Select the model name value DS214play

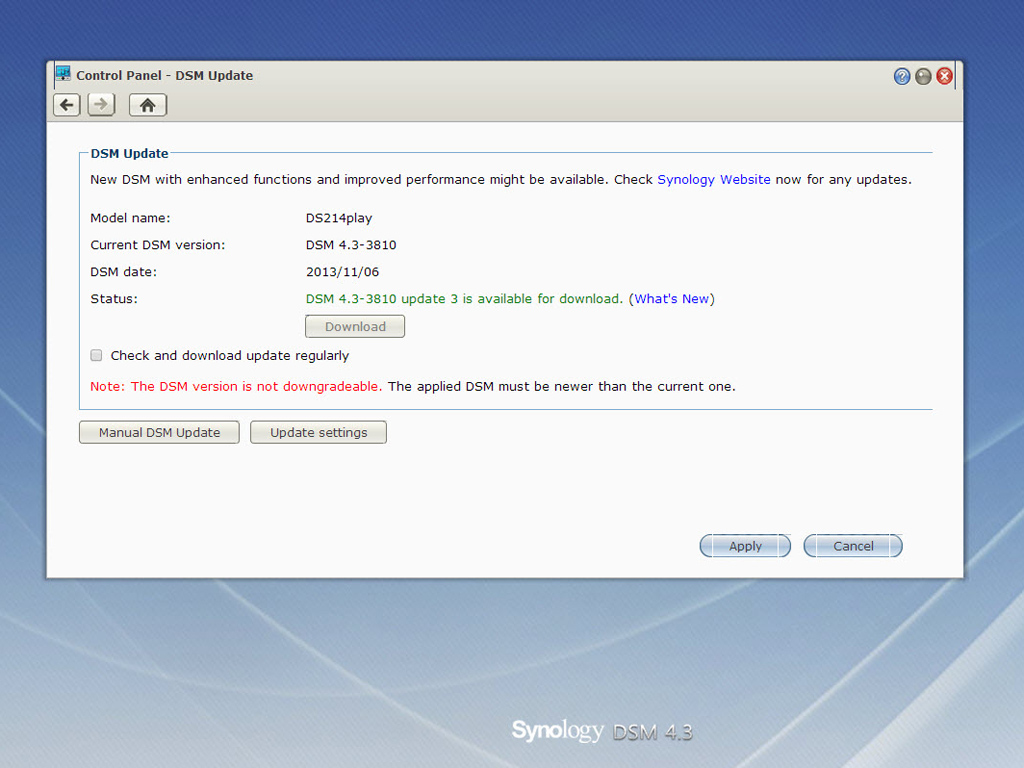[x=338, y=218]
